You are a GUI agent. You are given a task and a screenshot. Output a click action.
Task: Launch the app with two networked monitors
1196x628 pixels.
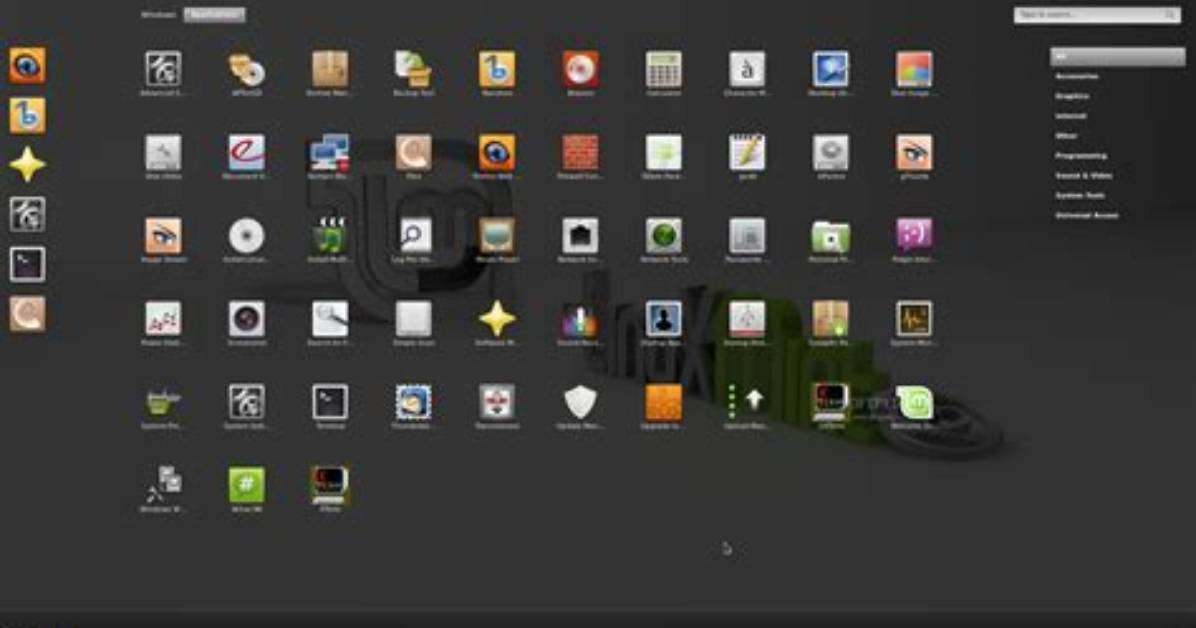[x=330, y=153]
